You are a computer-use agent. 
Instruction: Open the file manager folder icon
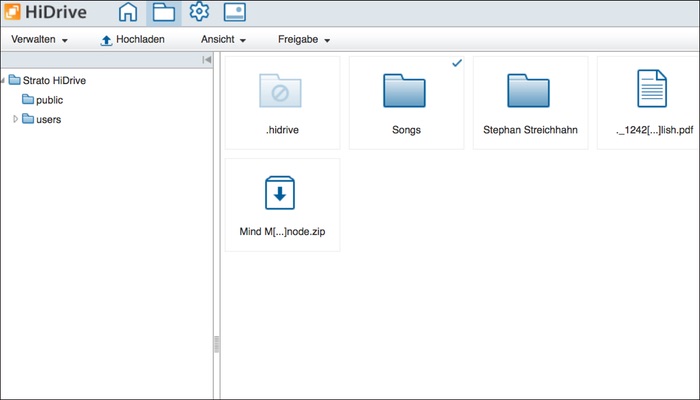click(163, 13)
